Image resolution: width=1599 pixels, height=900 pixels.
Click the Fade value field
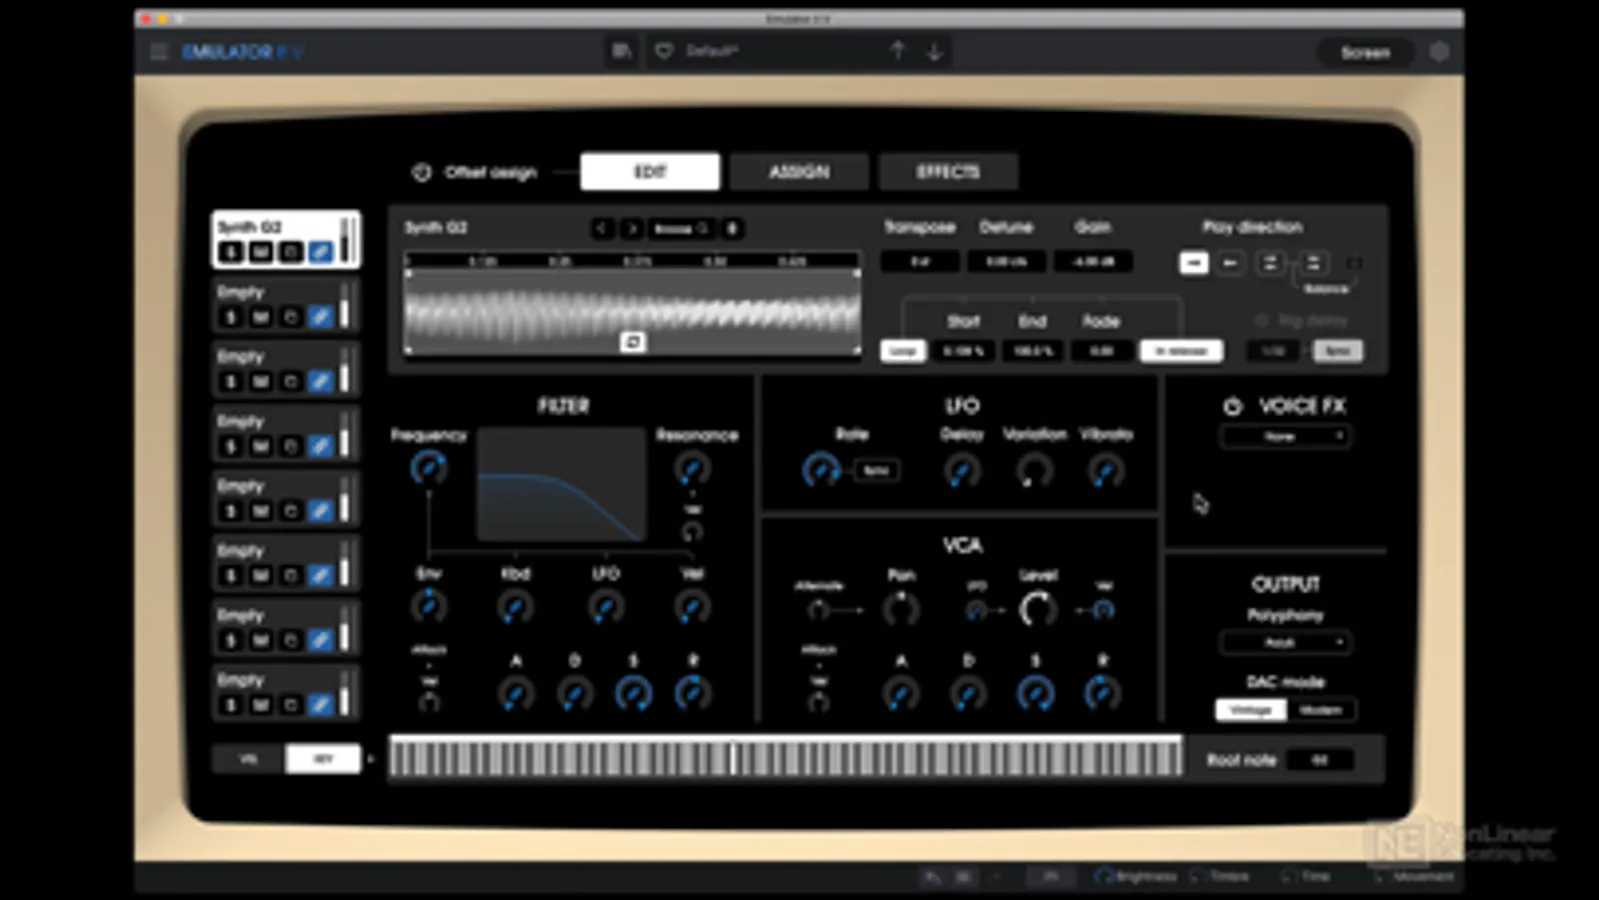1101,351
